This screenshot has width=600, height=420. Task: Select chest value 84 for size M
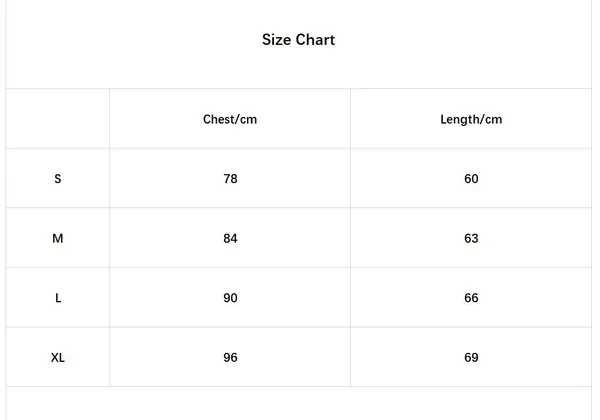[x=230, y=238]
